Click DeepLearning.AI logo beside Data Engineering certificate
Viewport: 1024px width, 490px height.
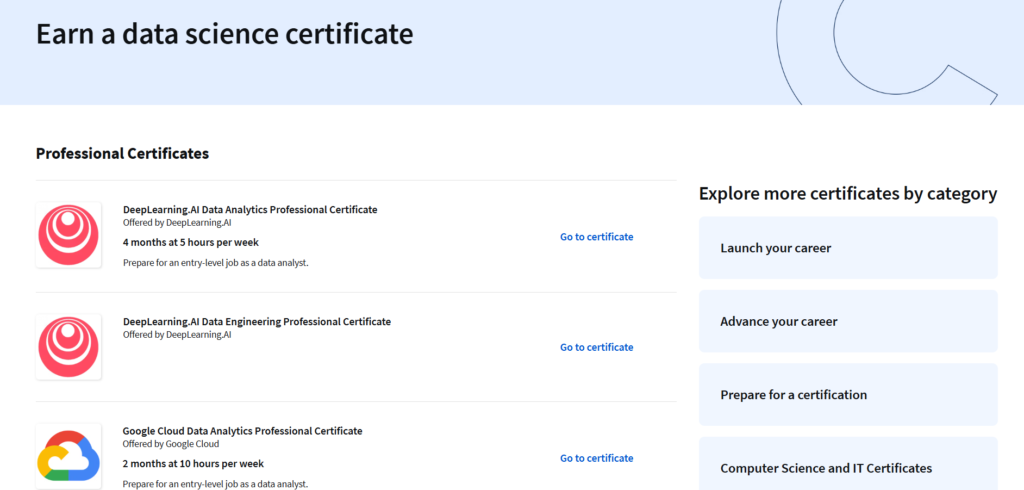[69, 347]
